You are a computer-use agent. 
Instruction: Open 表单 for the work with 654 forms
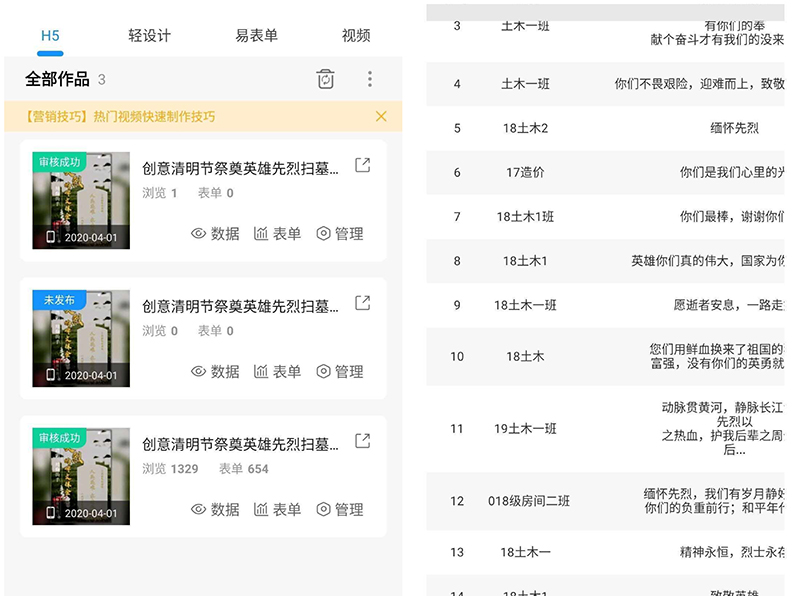[x=277, y=509]
